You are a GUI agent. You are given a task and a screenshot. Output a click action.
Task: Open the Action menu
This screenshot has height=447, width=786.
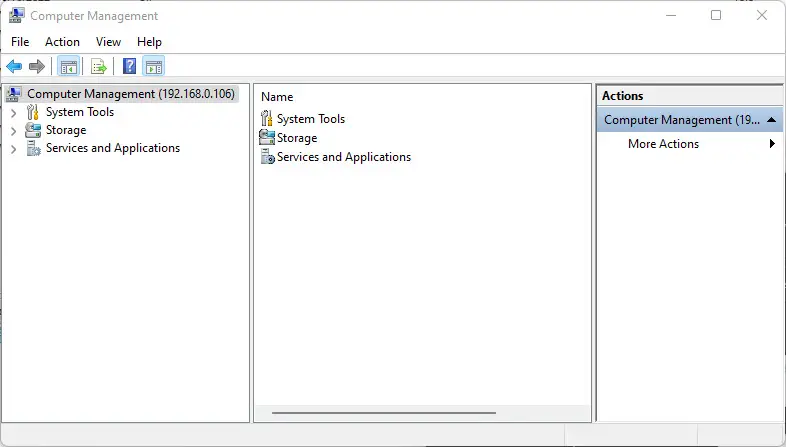coord(62,42)
